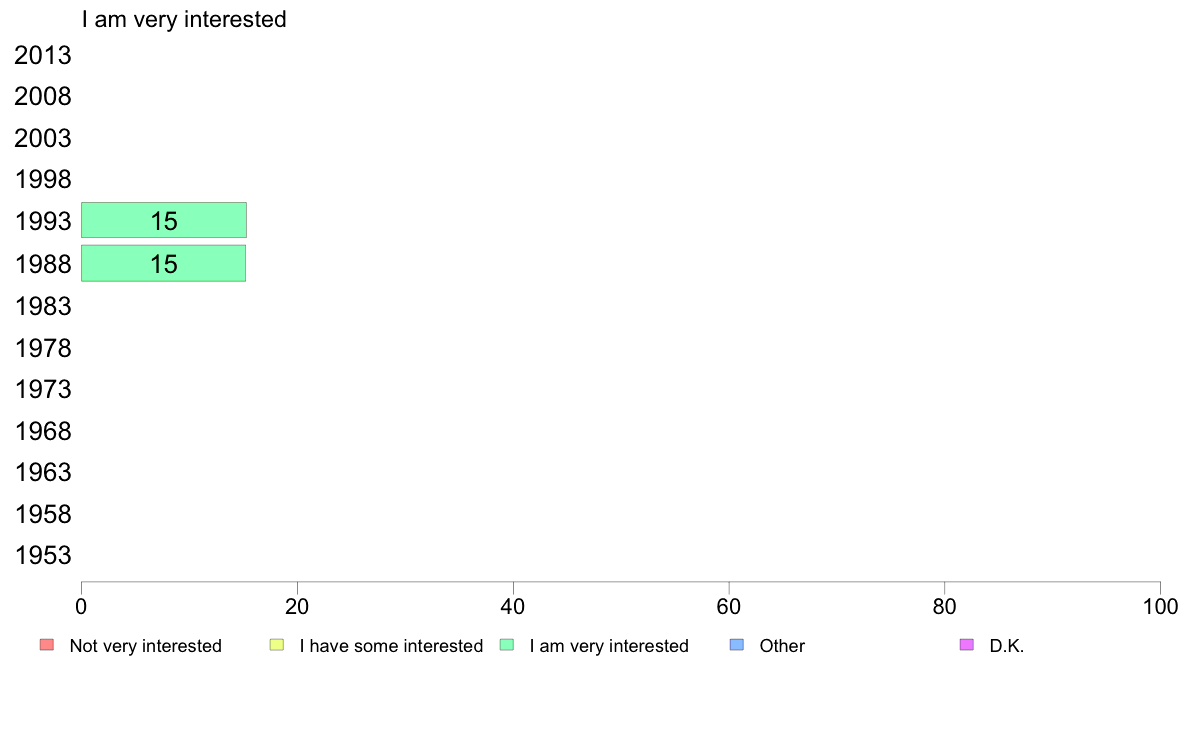Click the 100 tick on the x-axis
This screenshot has width=1188, height=736.
coord(1160,606)
